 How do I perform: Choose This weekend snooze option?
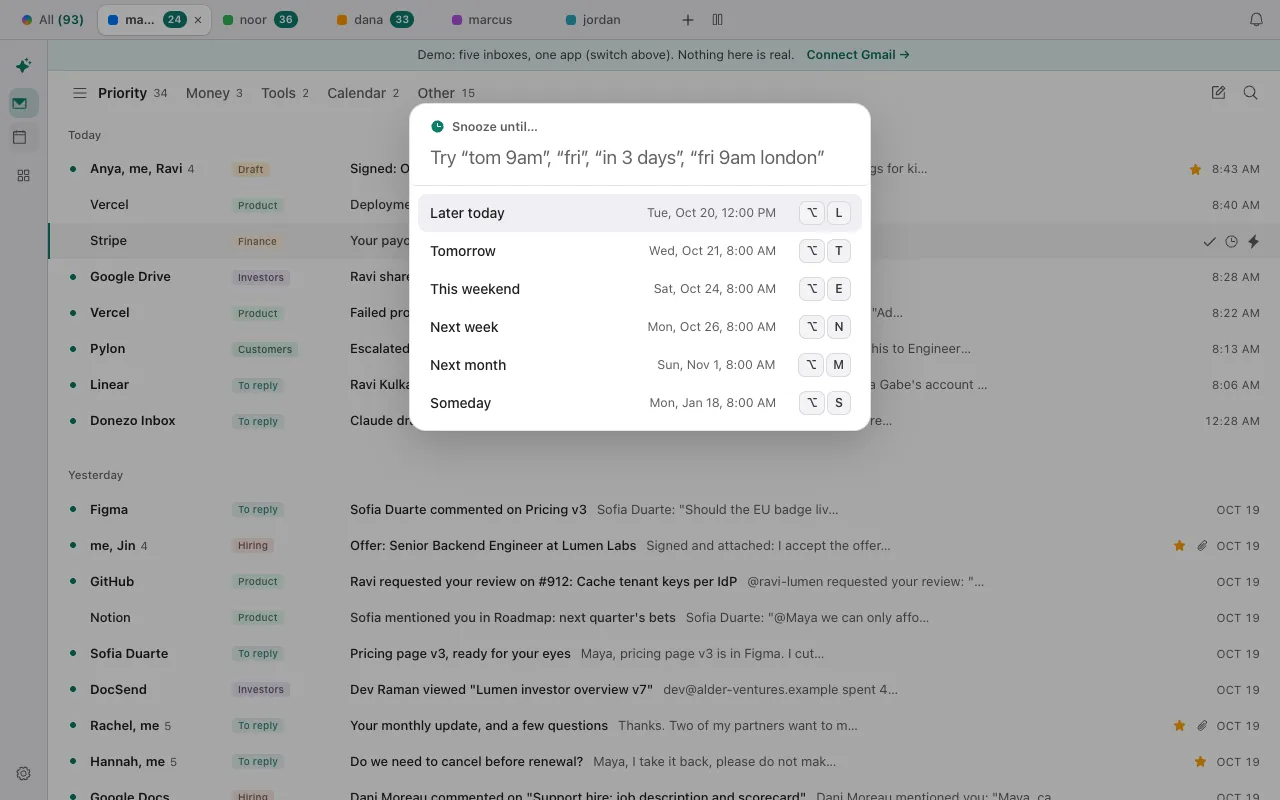640,289
